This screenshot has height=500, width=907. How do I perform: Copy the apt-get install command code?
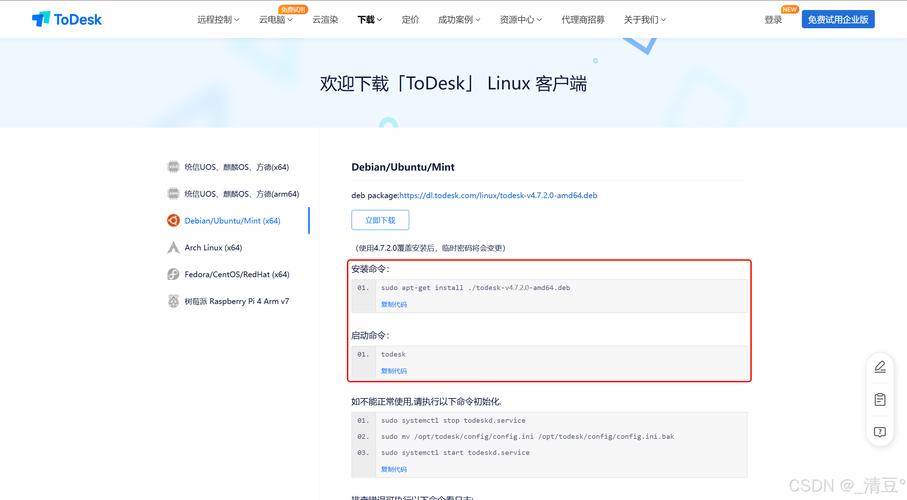pos(394,304)
